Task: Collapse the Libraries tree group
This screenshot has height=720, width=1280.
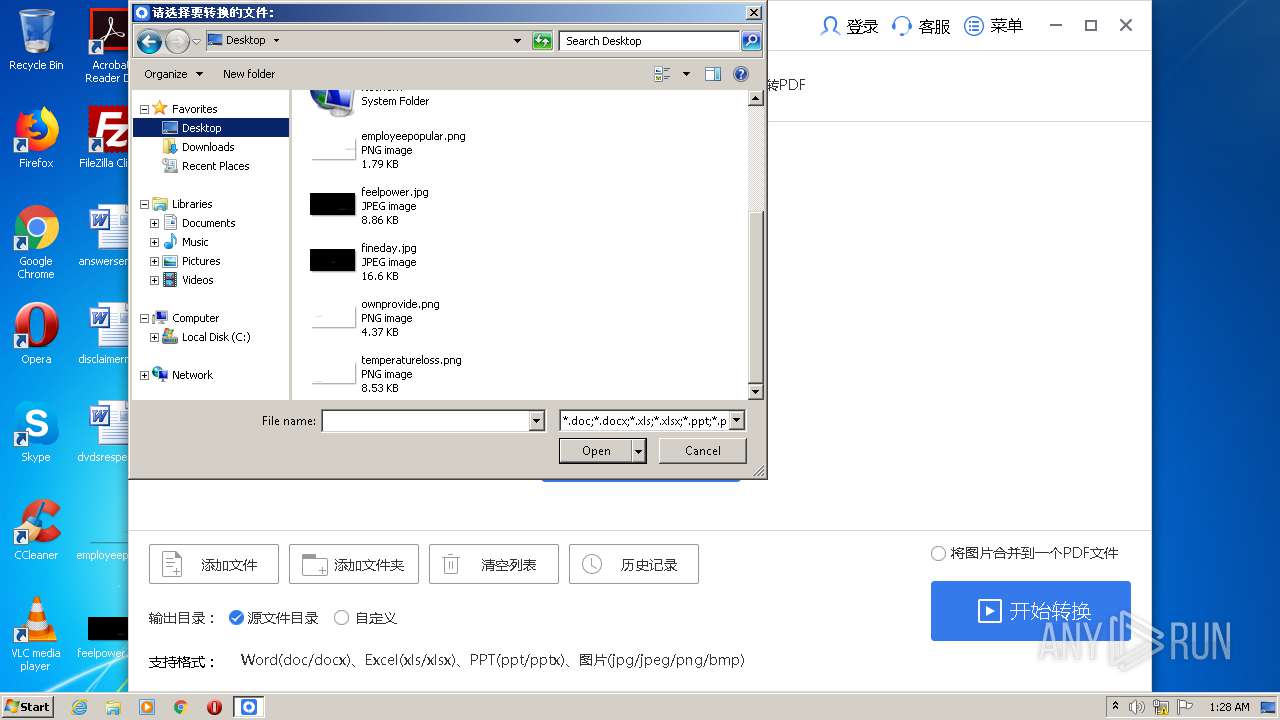Action: click(x=144, y=204)
